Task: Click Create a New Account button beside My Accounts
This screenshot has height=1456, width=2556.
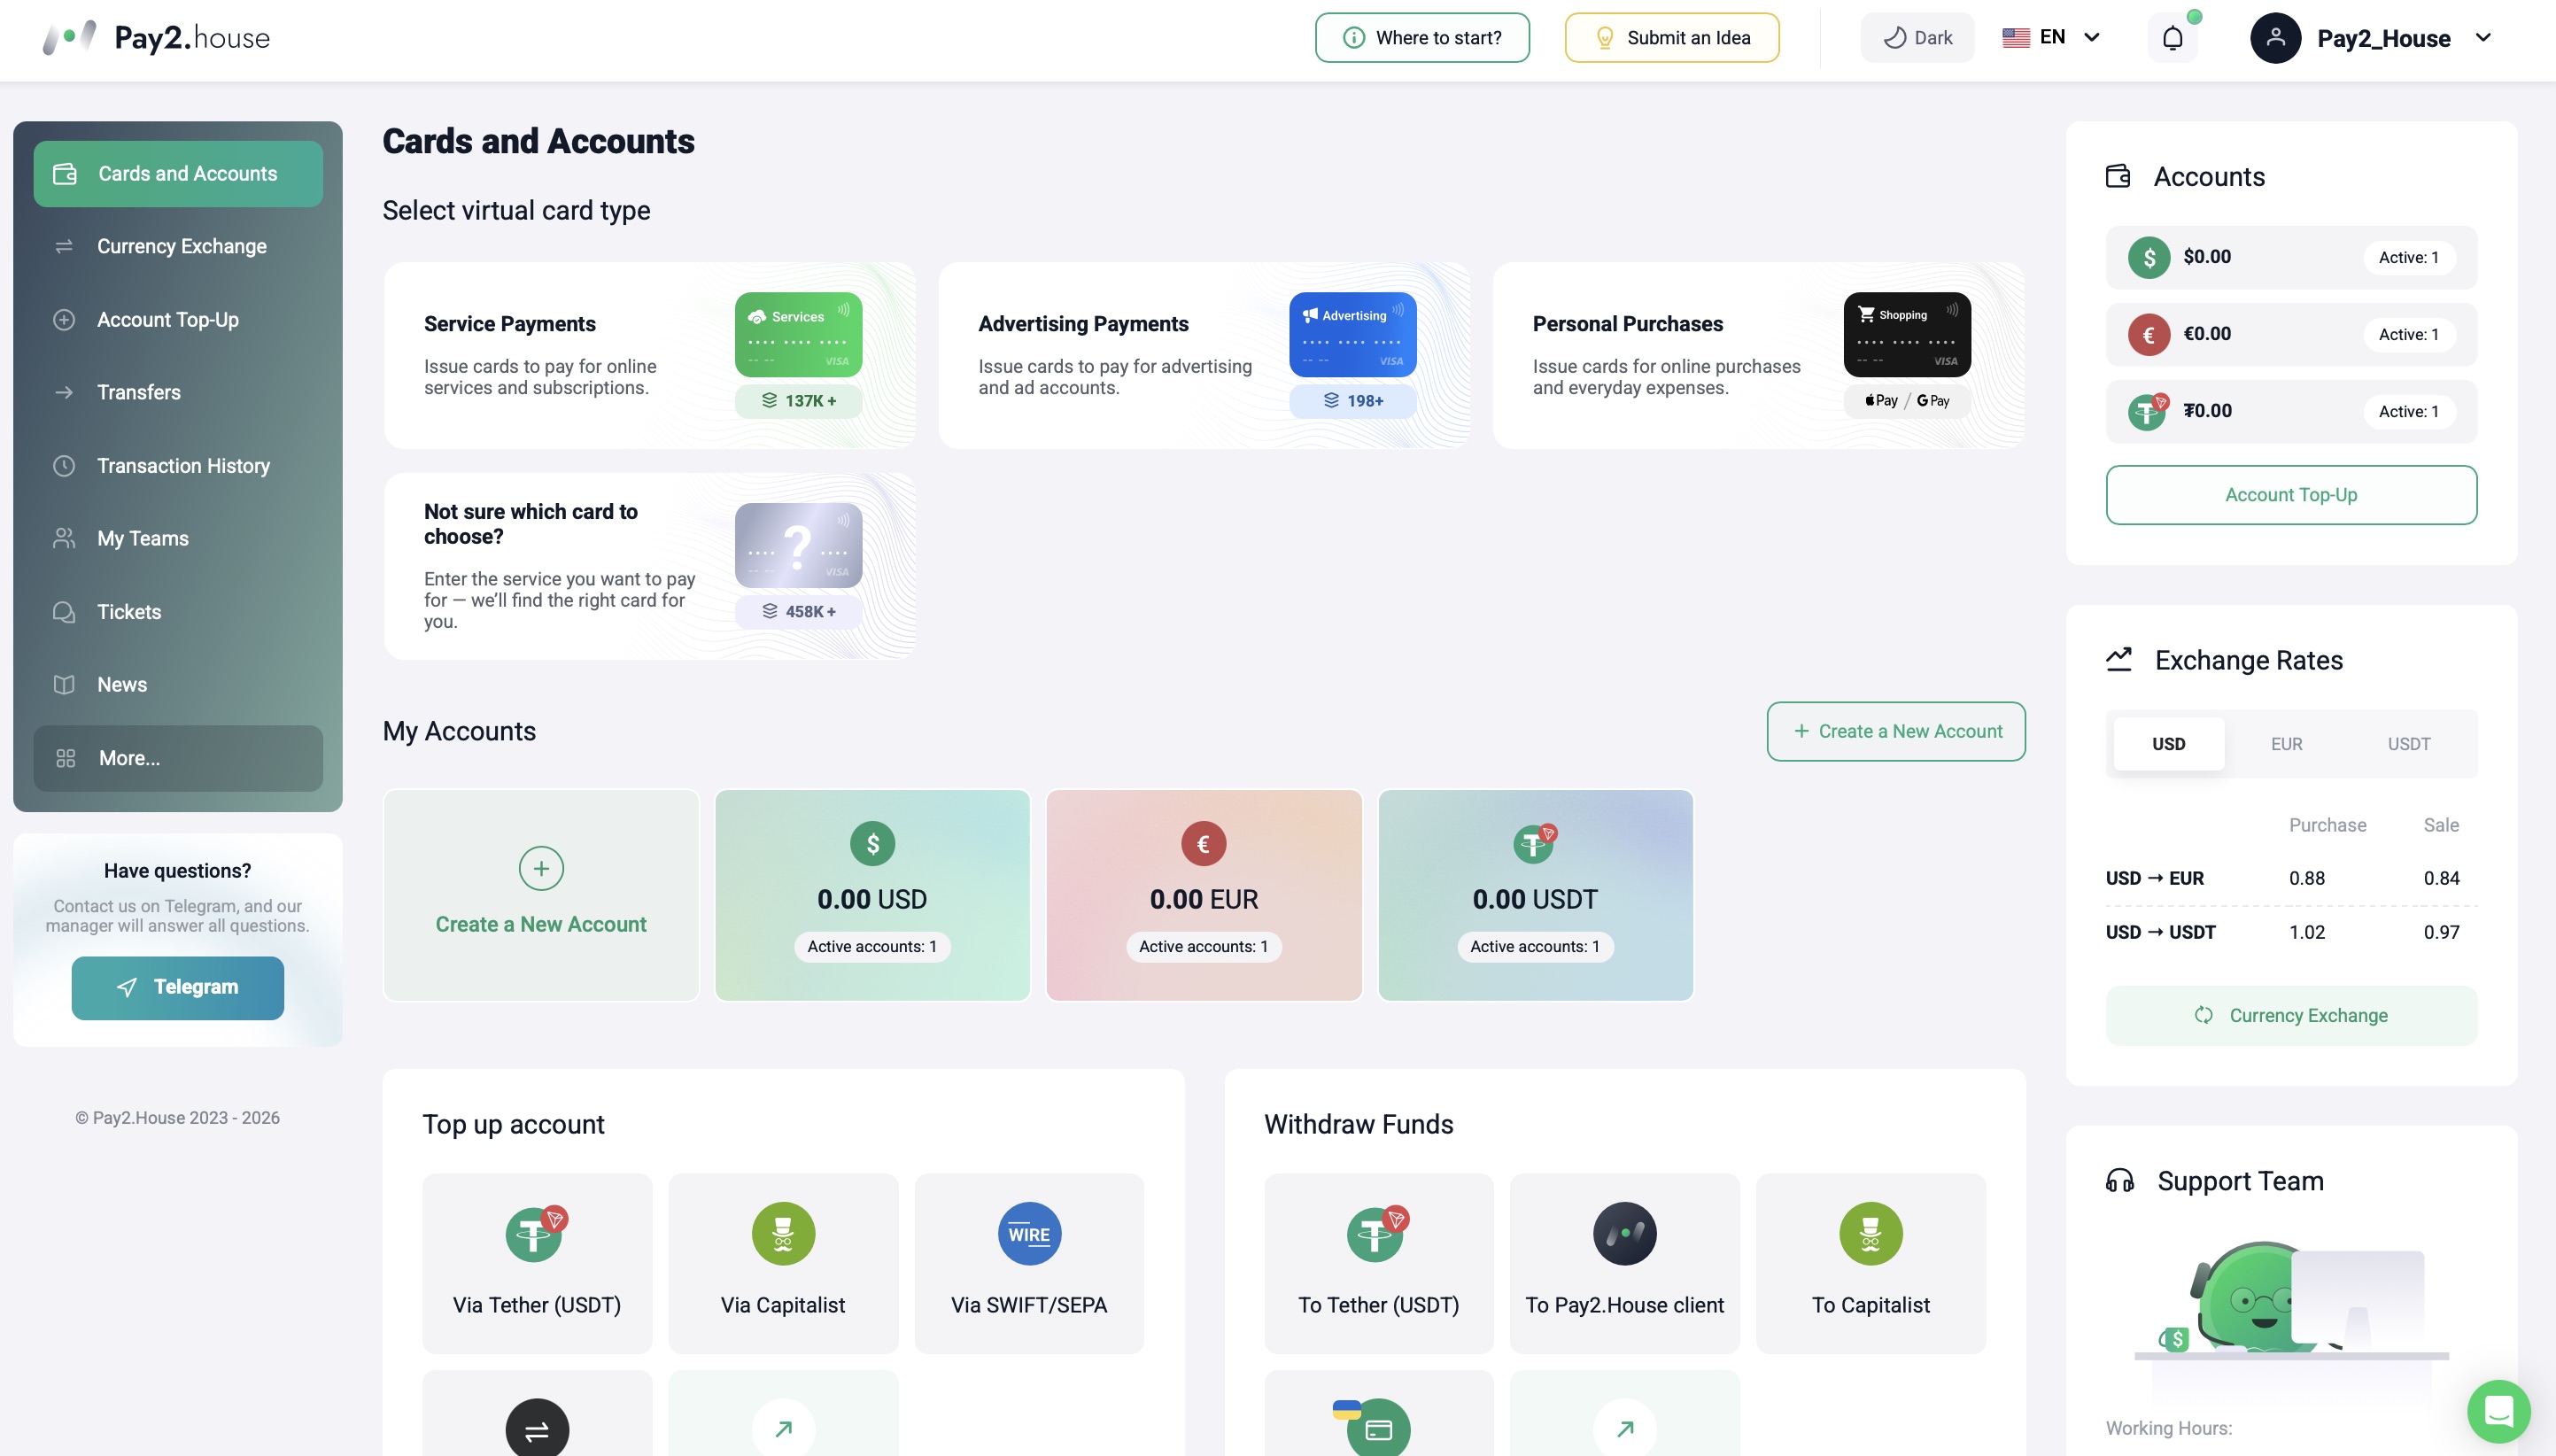Action: (1896, 731)
